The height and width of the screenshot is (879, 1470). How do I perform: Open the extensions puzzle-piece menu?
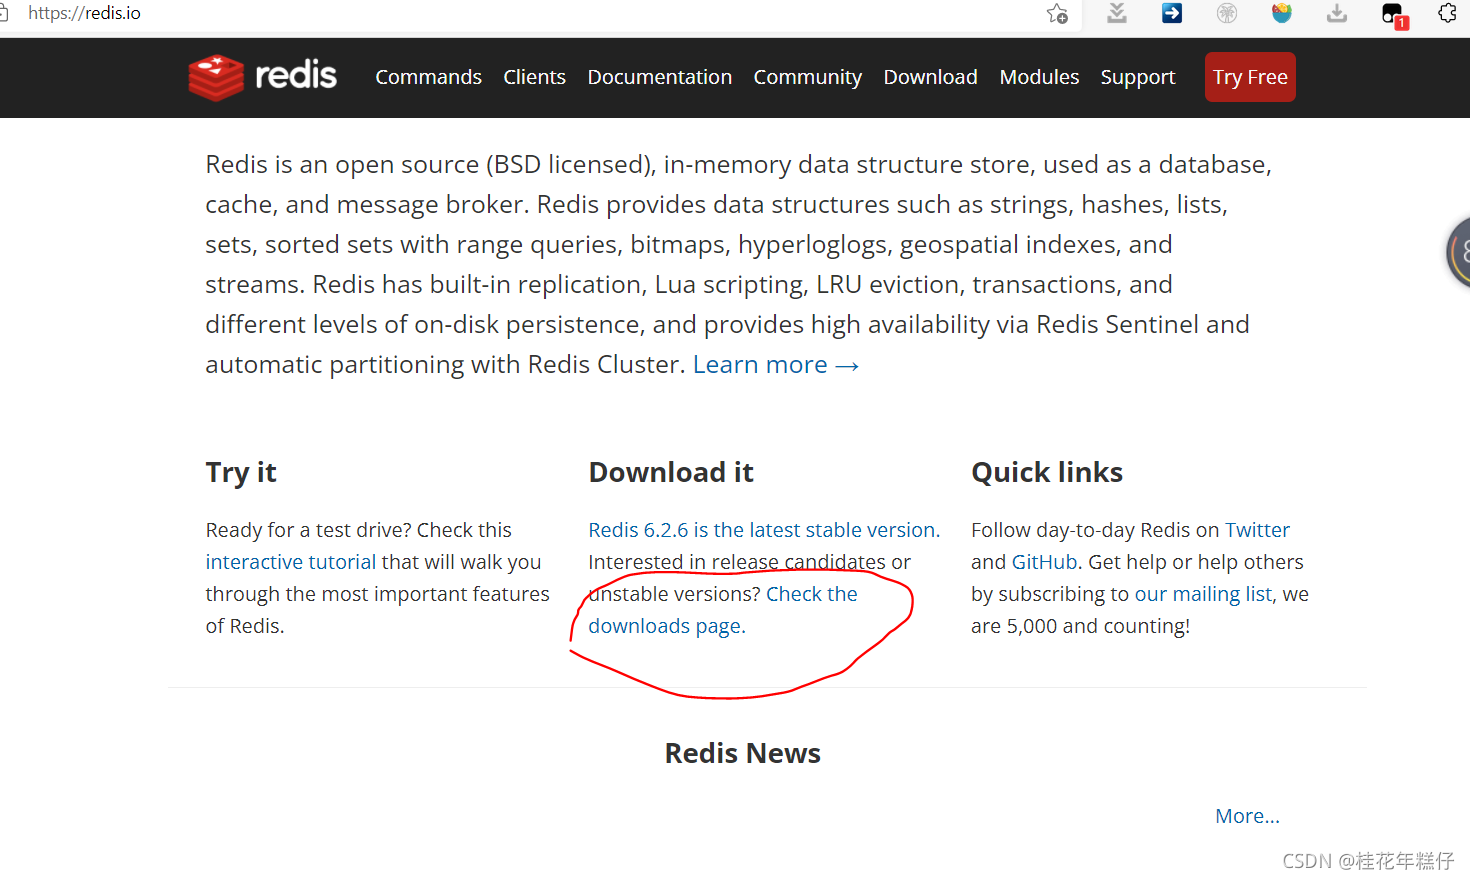tap(1447, 13)
